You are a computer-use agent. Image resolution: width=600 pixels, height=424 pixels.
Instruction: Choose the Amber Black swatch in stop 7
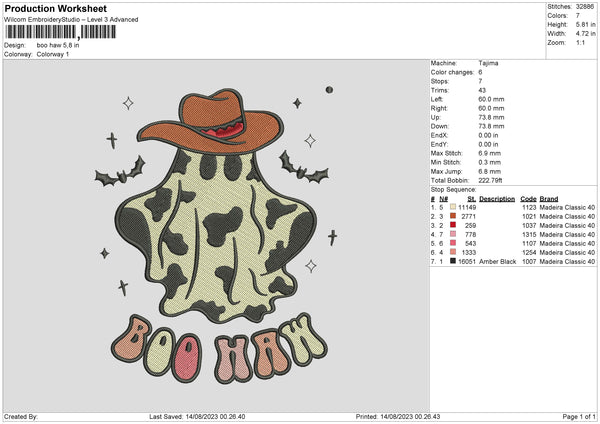[452, 260]
